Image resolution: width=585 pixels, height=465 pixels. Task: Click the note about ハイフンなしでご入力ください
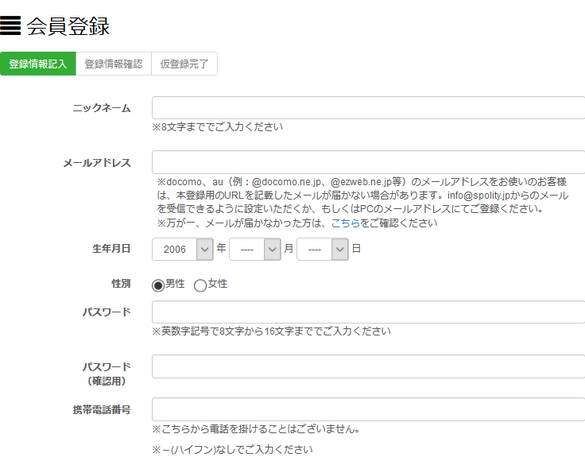[232, 449]
